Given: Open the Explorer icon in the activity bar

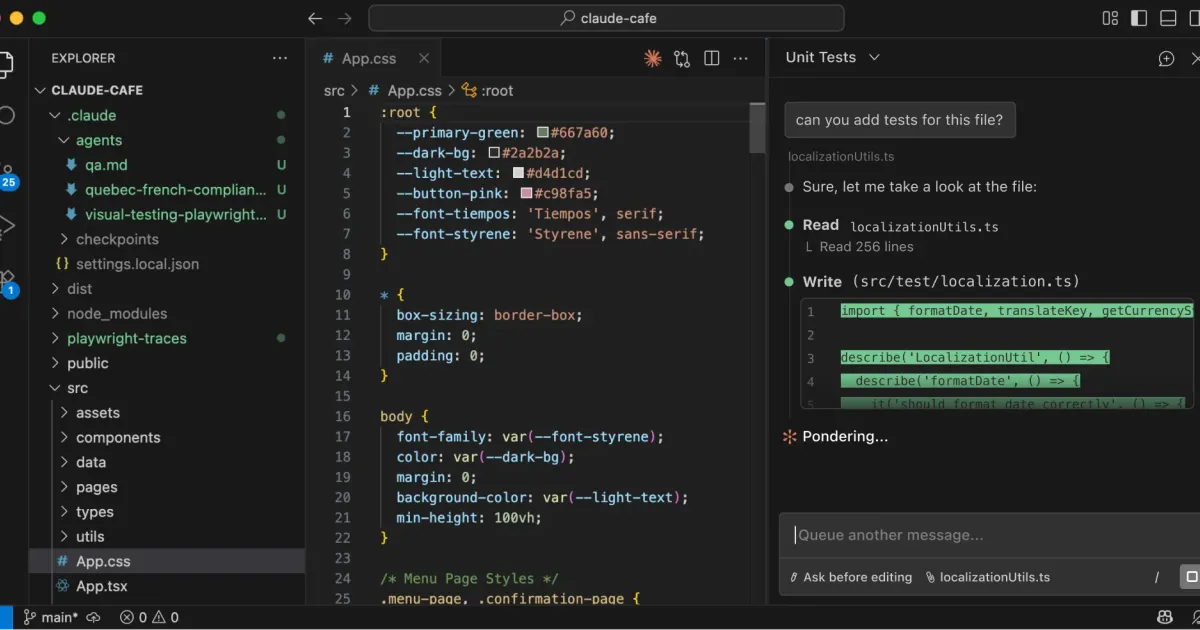Looking at the screenshot, I should point(6,66).
